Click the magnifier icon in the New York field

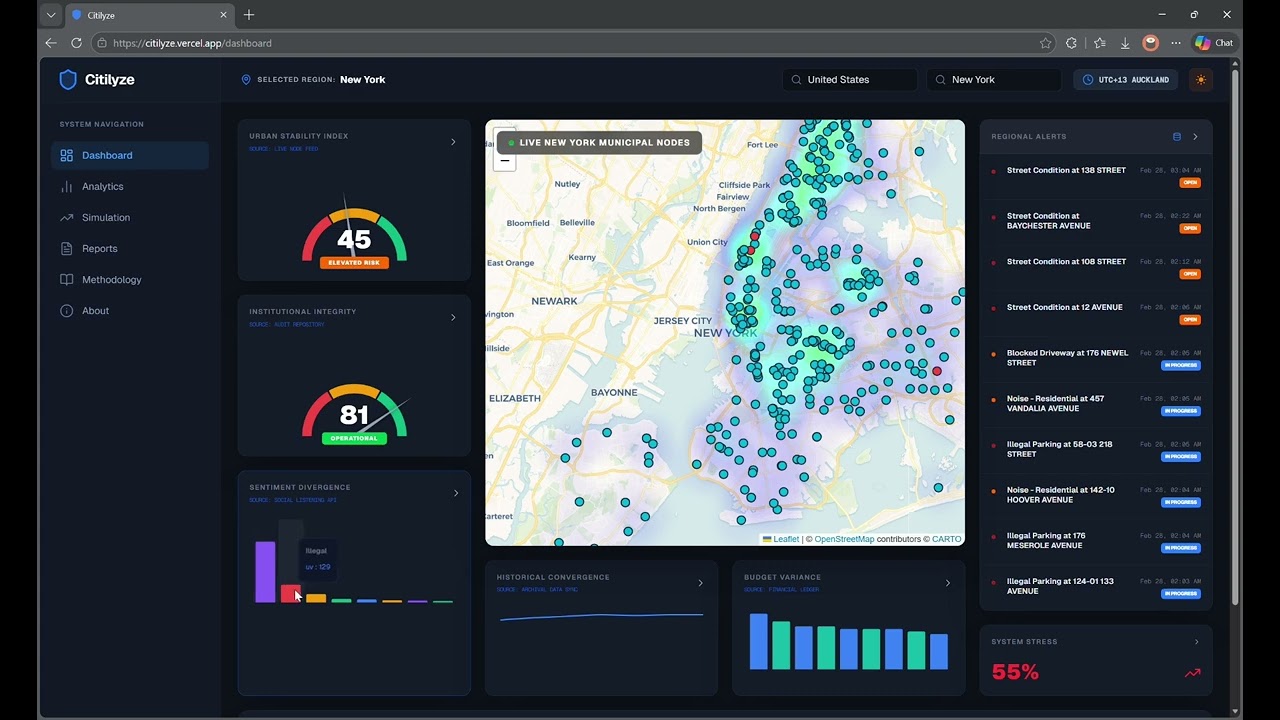point(941,80)
